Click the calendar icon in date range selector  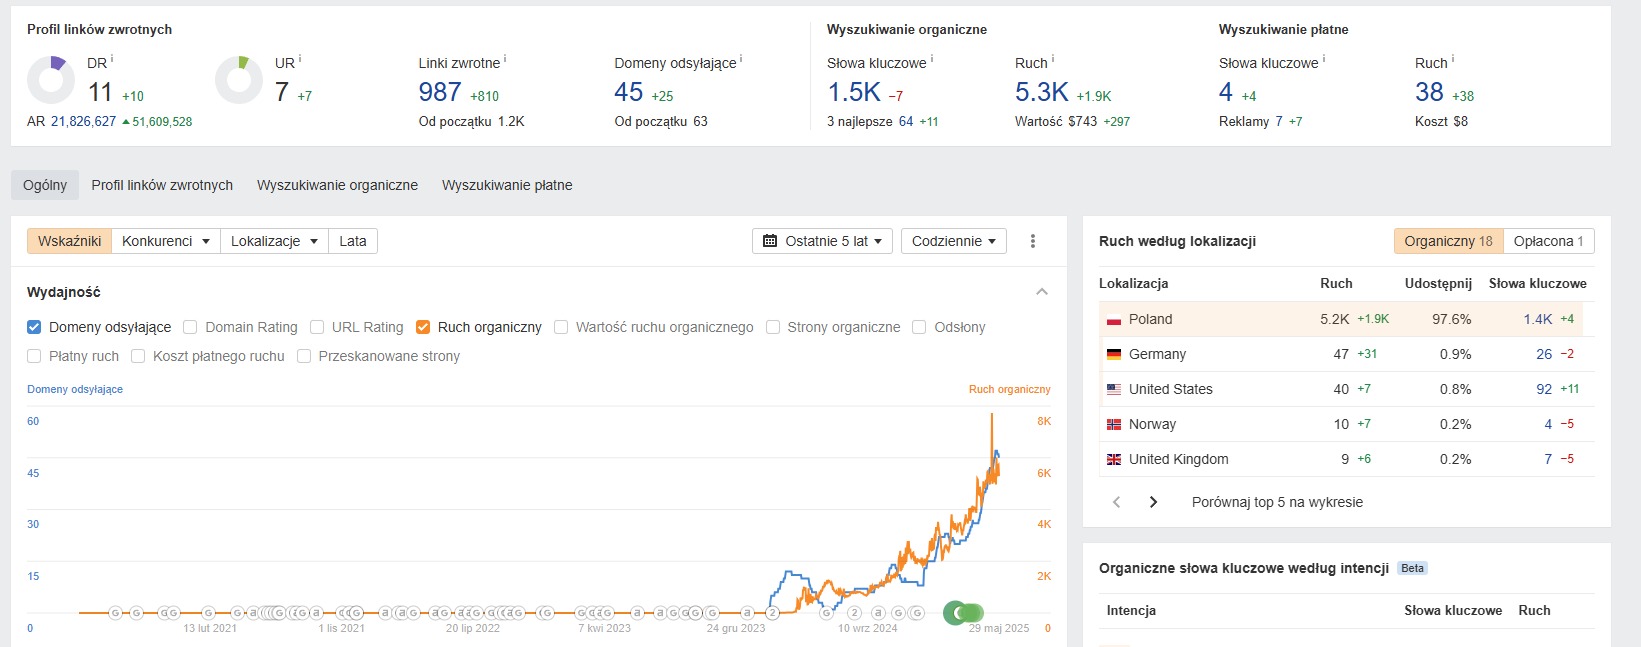[770, 241]
